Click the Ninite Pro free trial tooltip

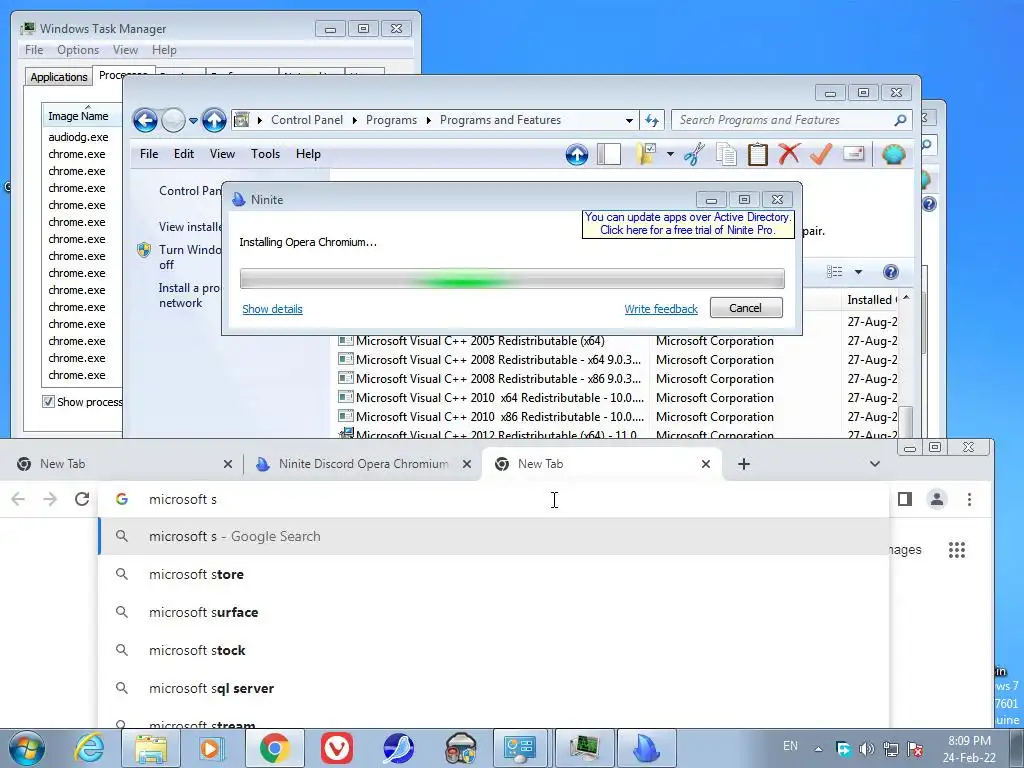pos(688,223)
